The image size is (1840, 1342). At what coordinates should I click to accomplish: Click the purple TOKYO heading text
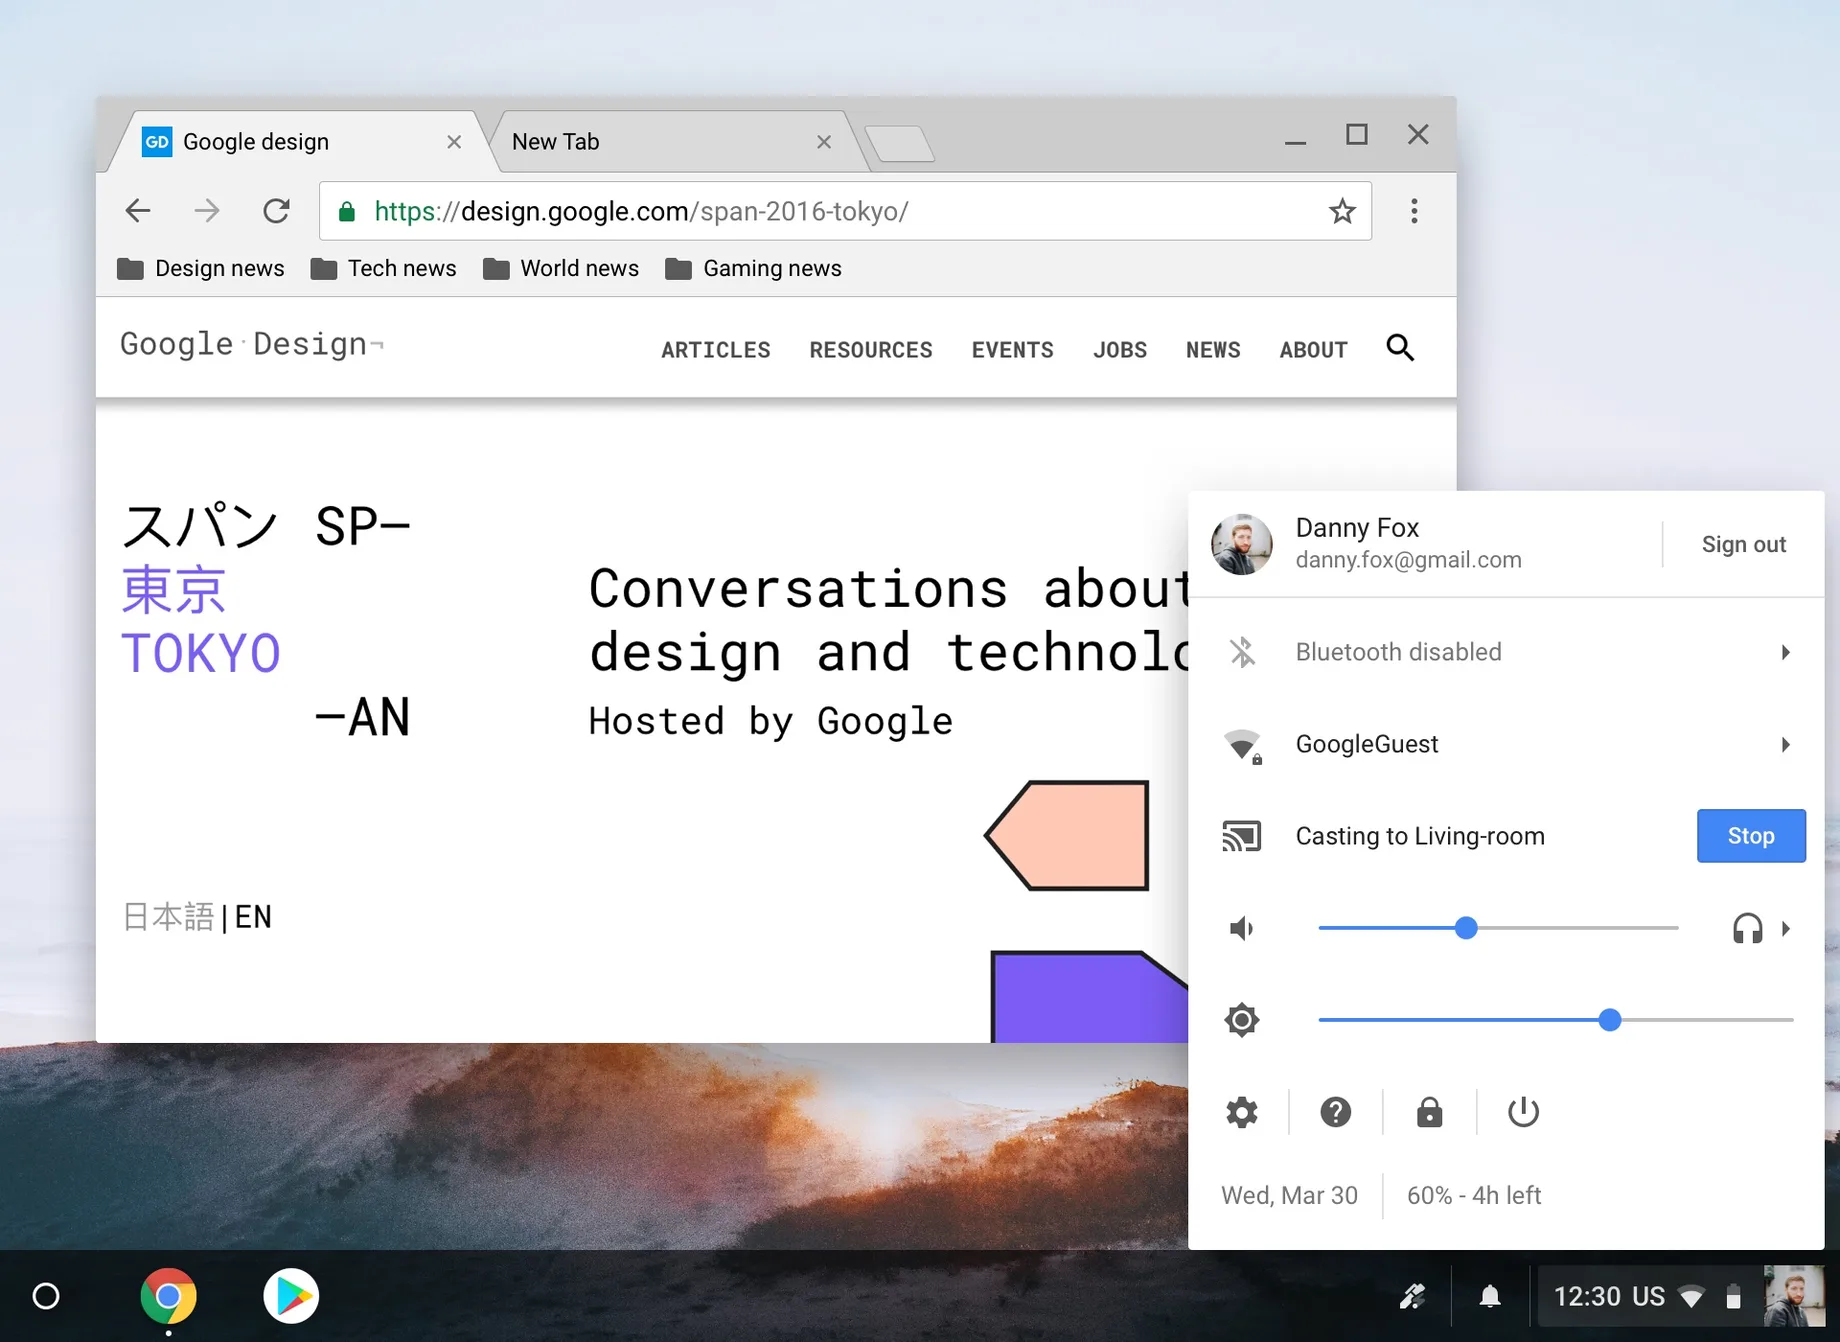(x=201, y=654)
